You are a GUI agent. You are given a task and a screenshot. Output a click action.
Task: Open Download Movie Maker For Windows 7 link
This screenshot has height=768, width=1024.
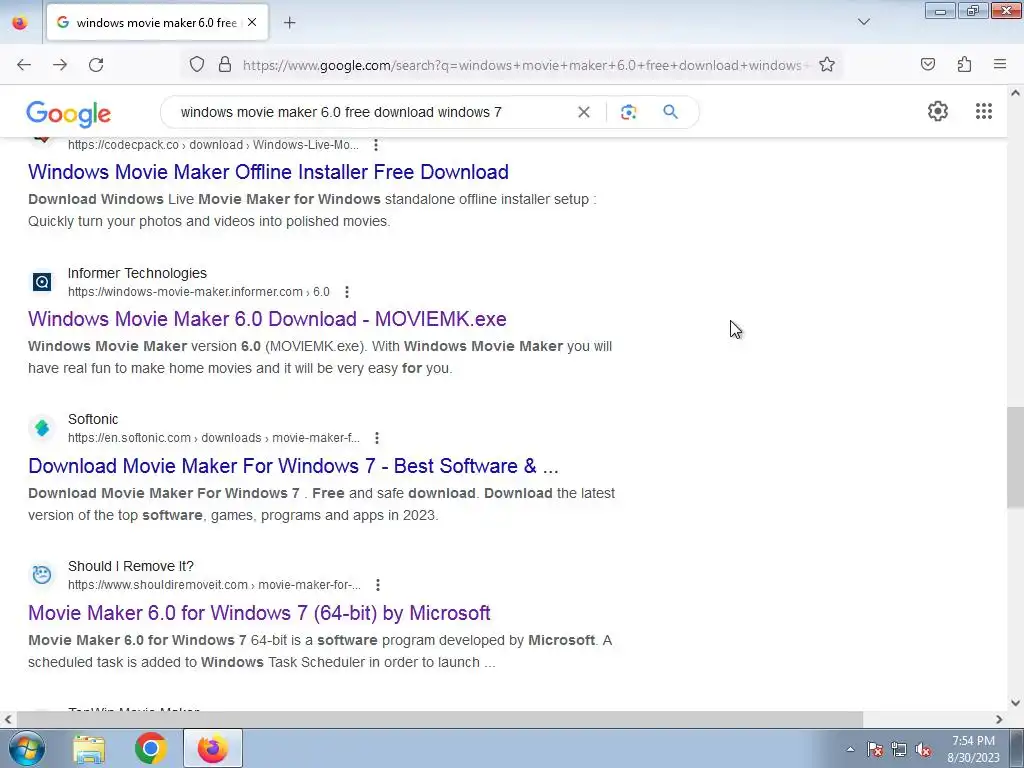click(293, 466)
